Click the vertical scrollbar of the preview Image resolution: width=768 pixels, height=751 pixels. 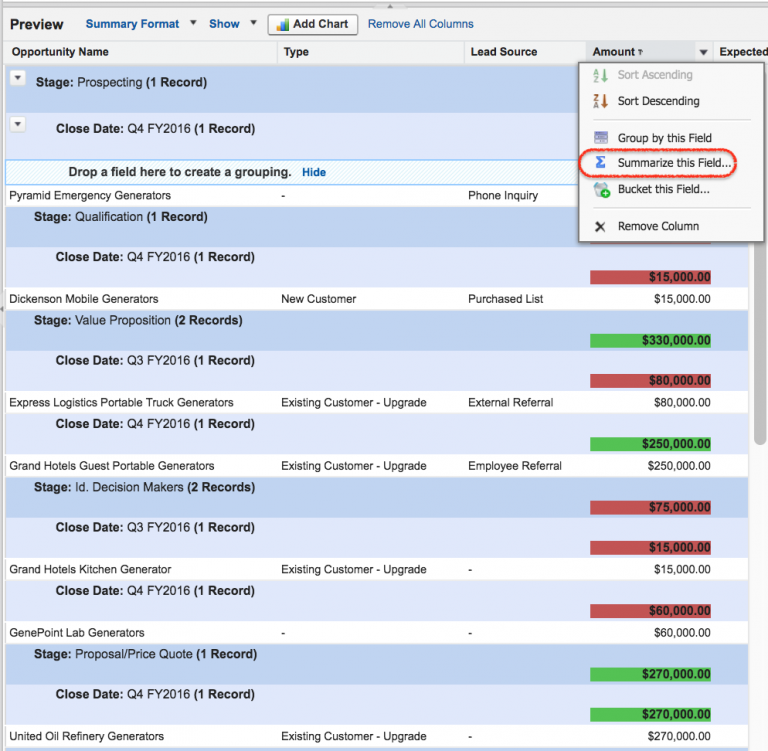pyautogui.click(x=760, y=350)
